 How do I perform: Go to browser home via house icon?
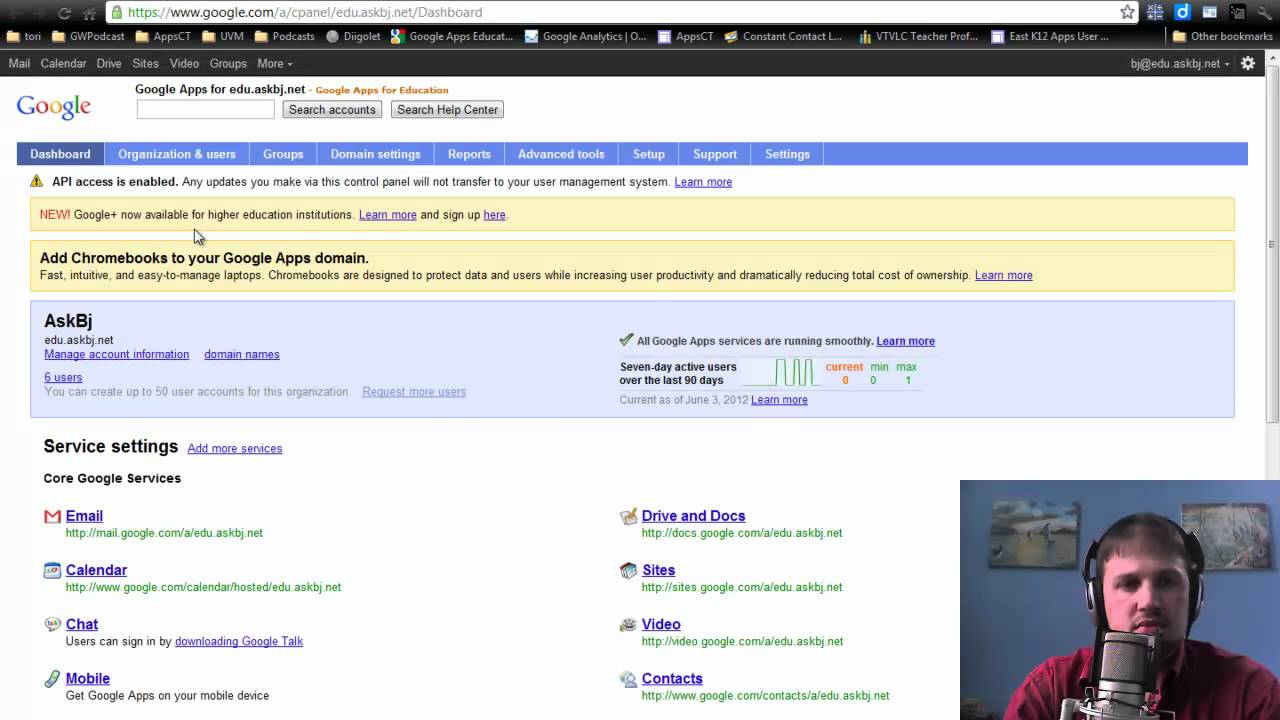pyautogui.click(x=89, y=12)
